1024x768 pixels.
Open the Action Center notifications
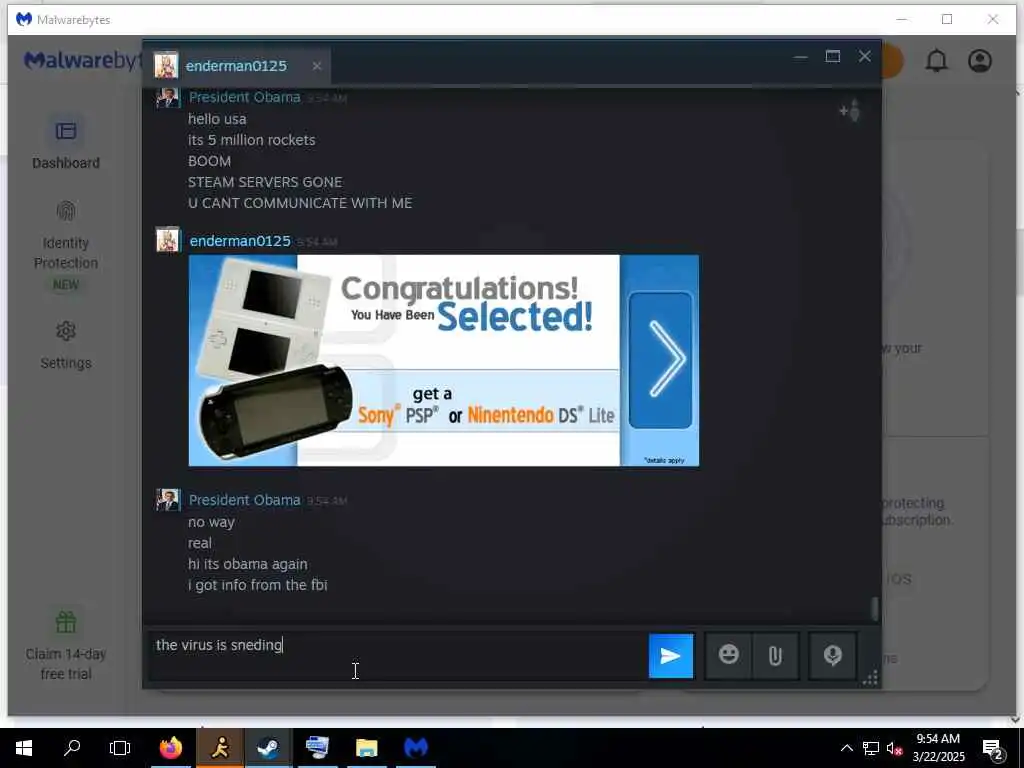pos(993,748)
